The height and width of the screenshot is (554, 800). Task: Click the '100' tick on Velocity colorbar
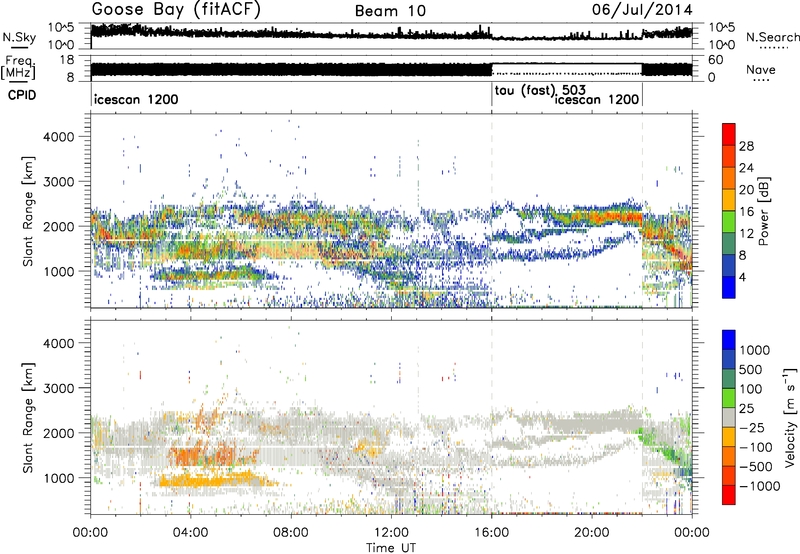(x=751, y=389)
